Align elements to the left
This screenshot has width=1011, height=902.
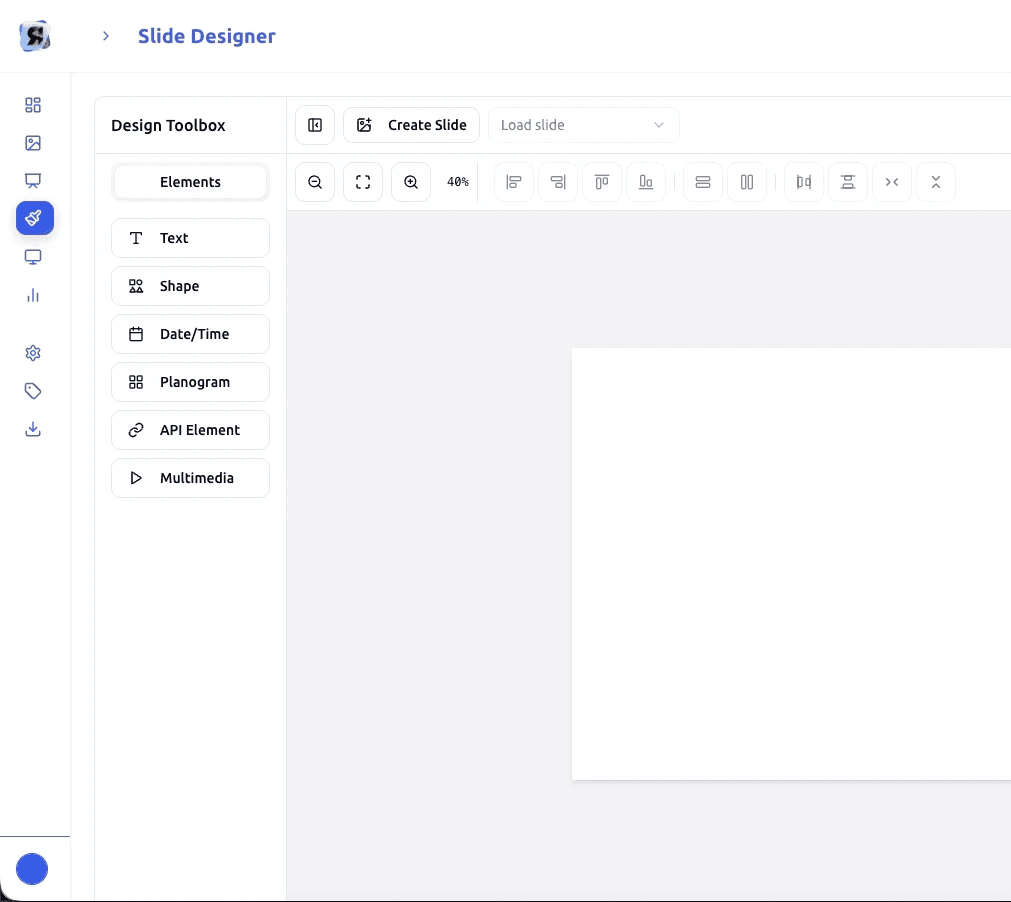(513, 181)
